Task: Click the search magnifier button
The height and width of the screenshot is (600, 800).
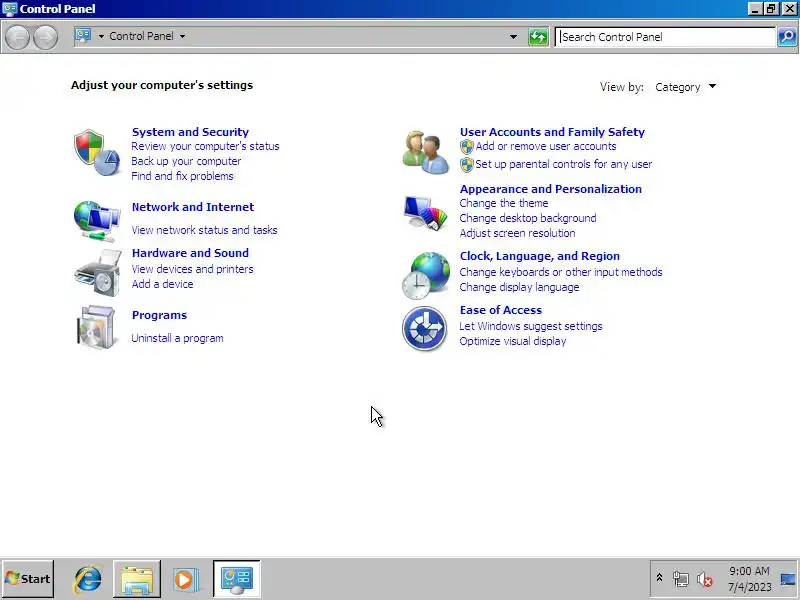Action: click(x=787, y=37)
